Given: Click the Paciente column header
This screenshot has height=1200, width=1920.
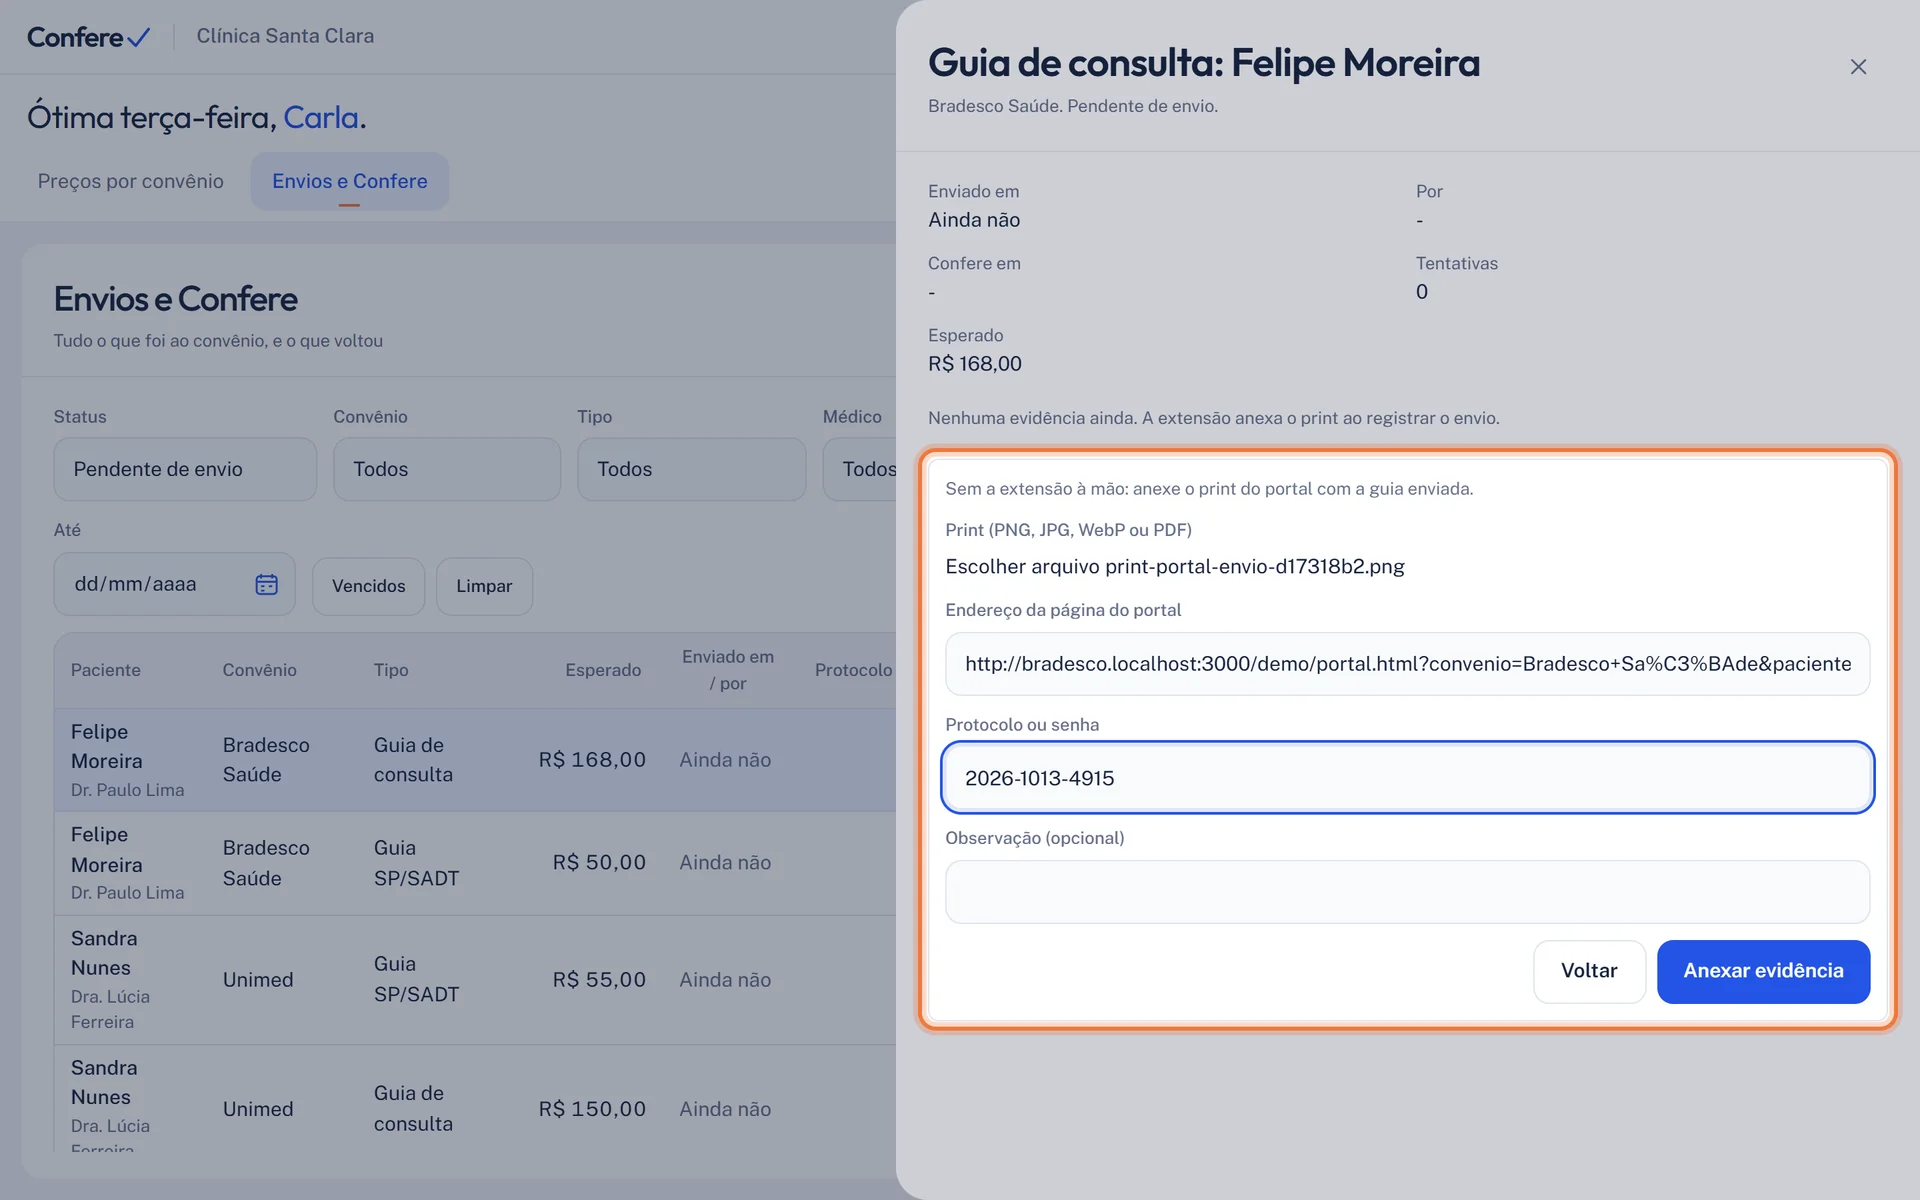Looking at the screenshot, I should tap(106, 670).
